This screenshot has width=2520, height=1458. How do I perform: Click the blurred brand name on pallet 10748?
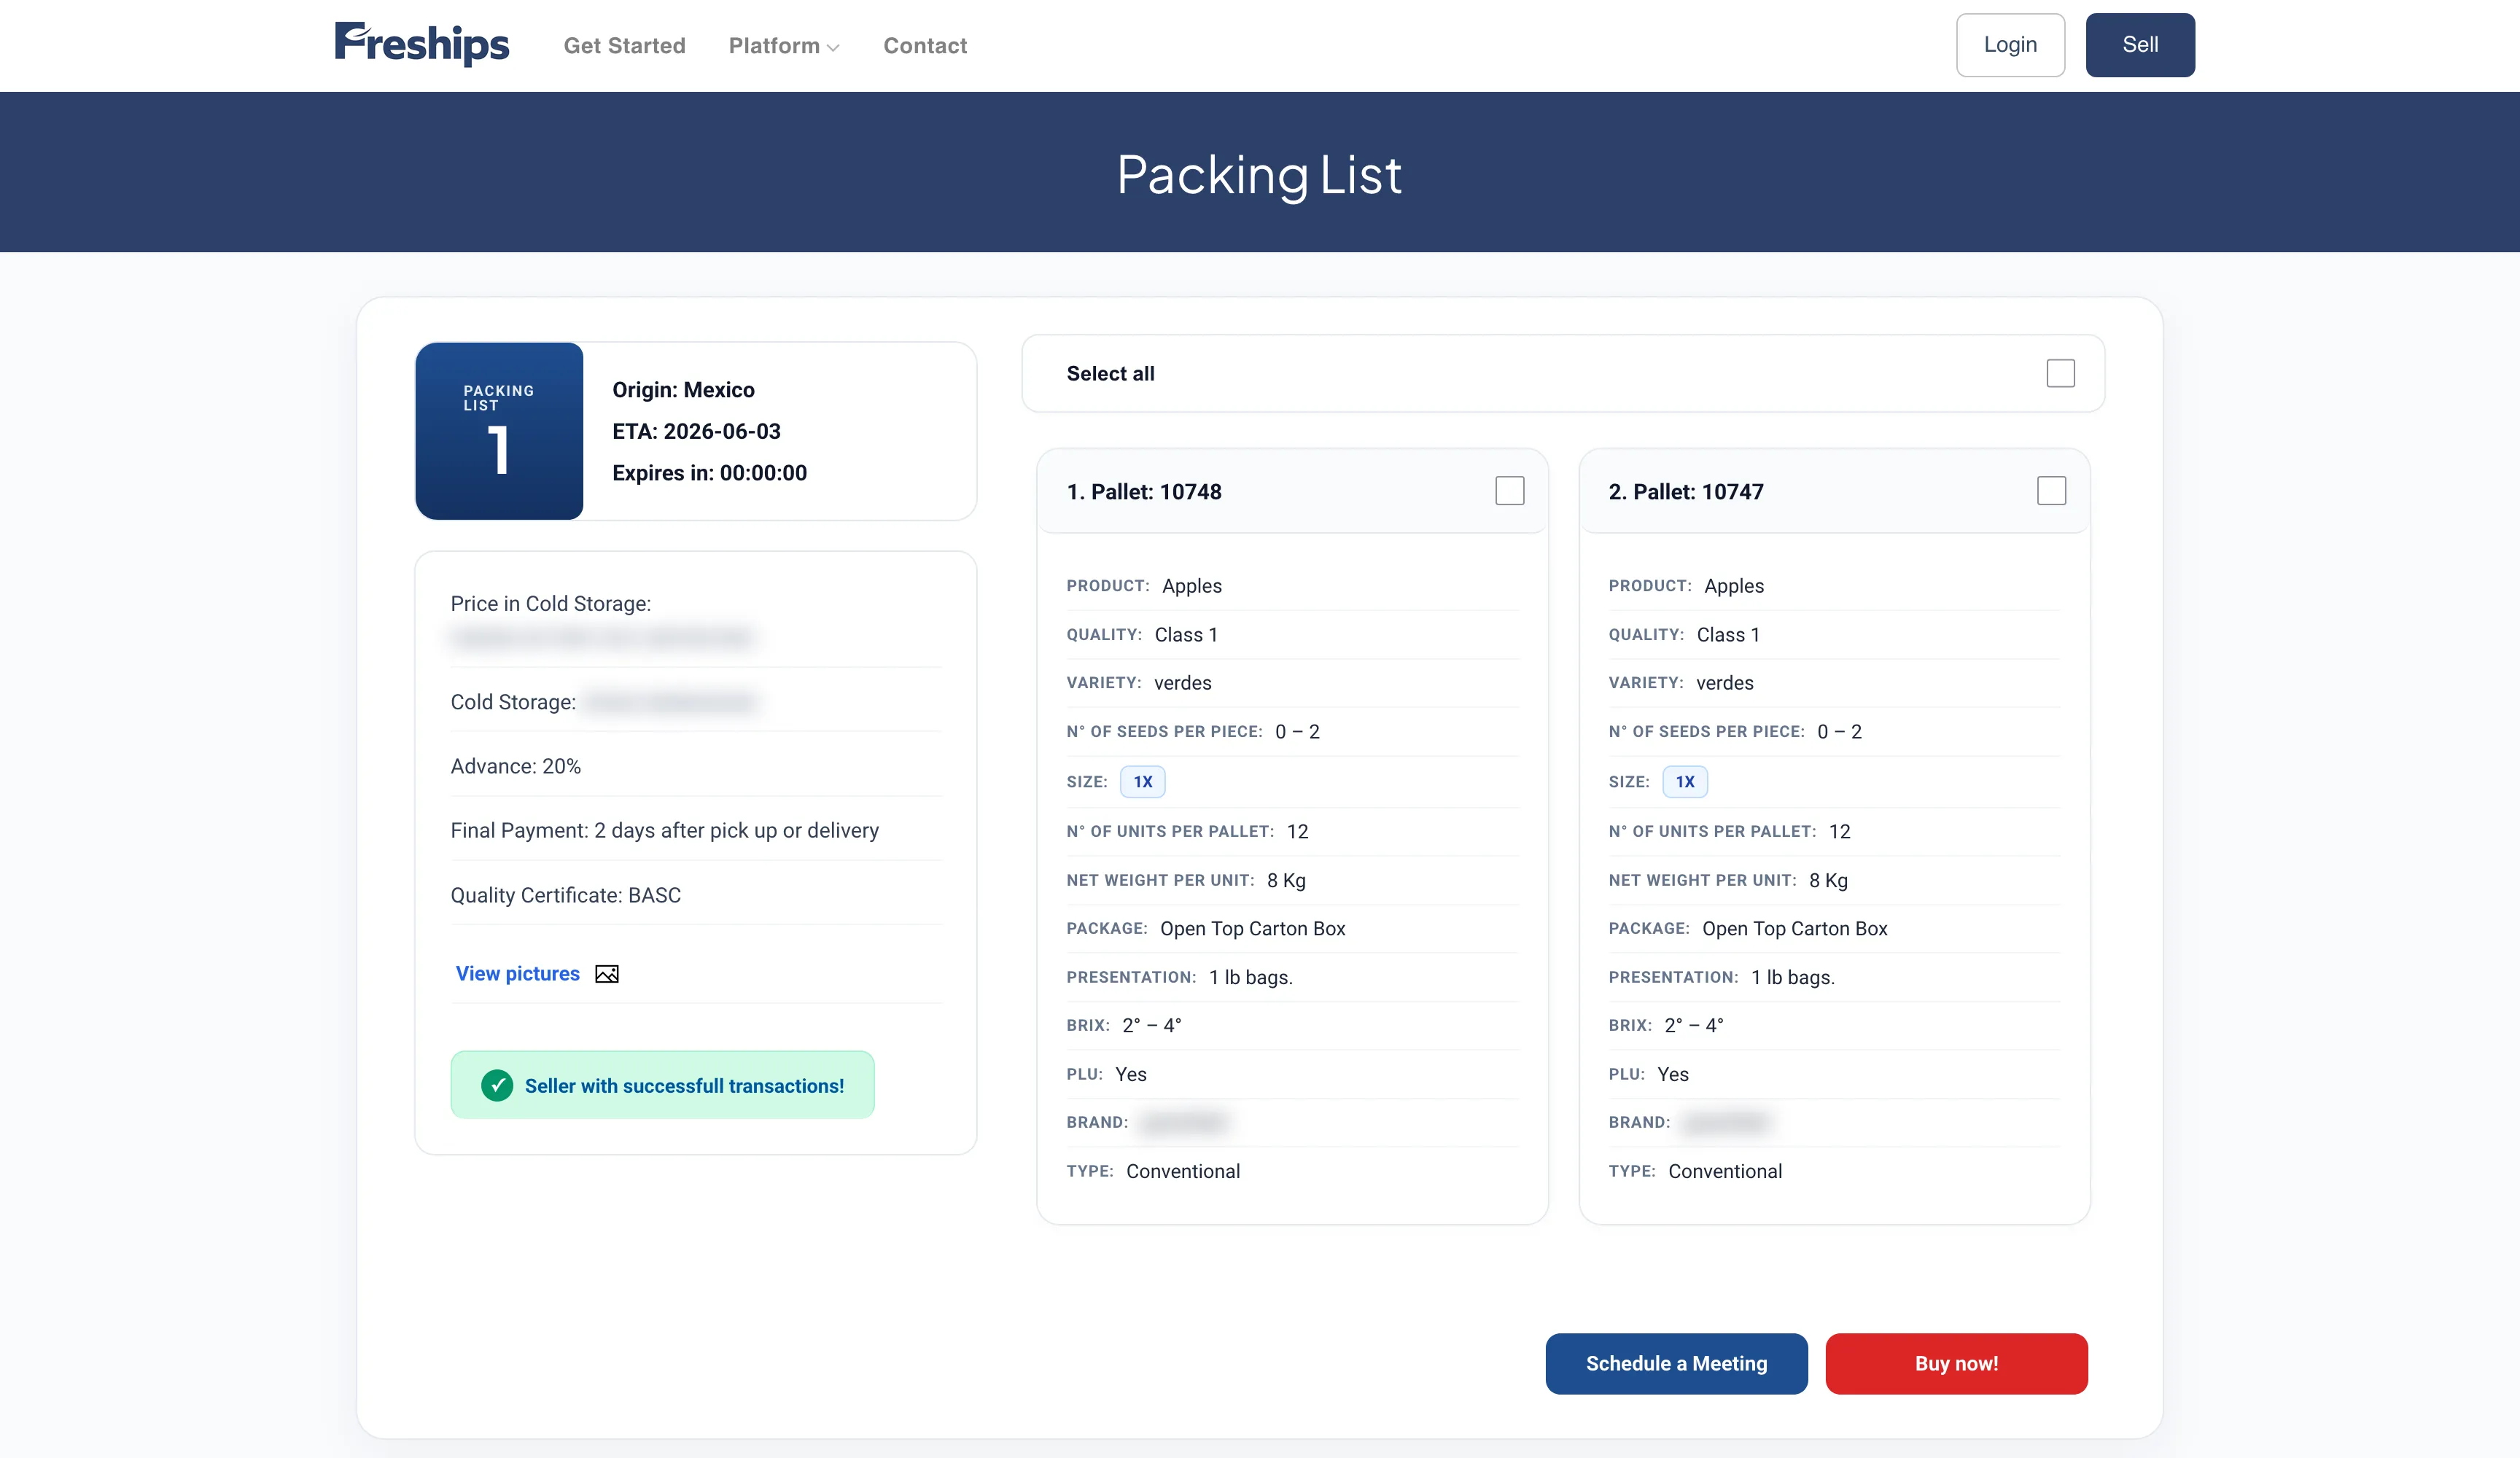(x=1184, y=1123)
